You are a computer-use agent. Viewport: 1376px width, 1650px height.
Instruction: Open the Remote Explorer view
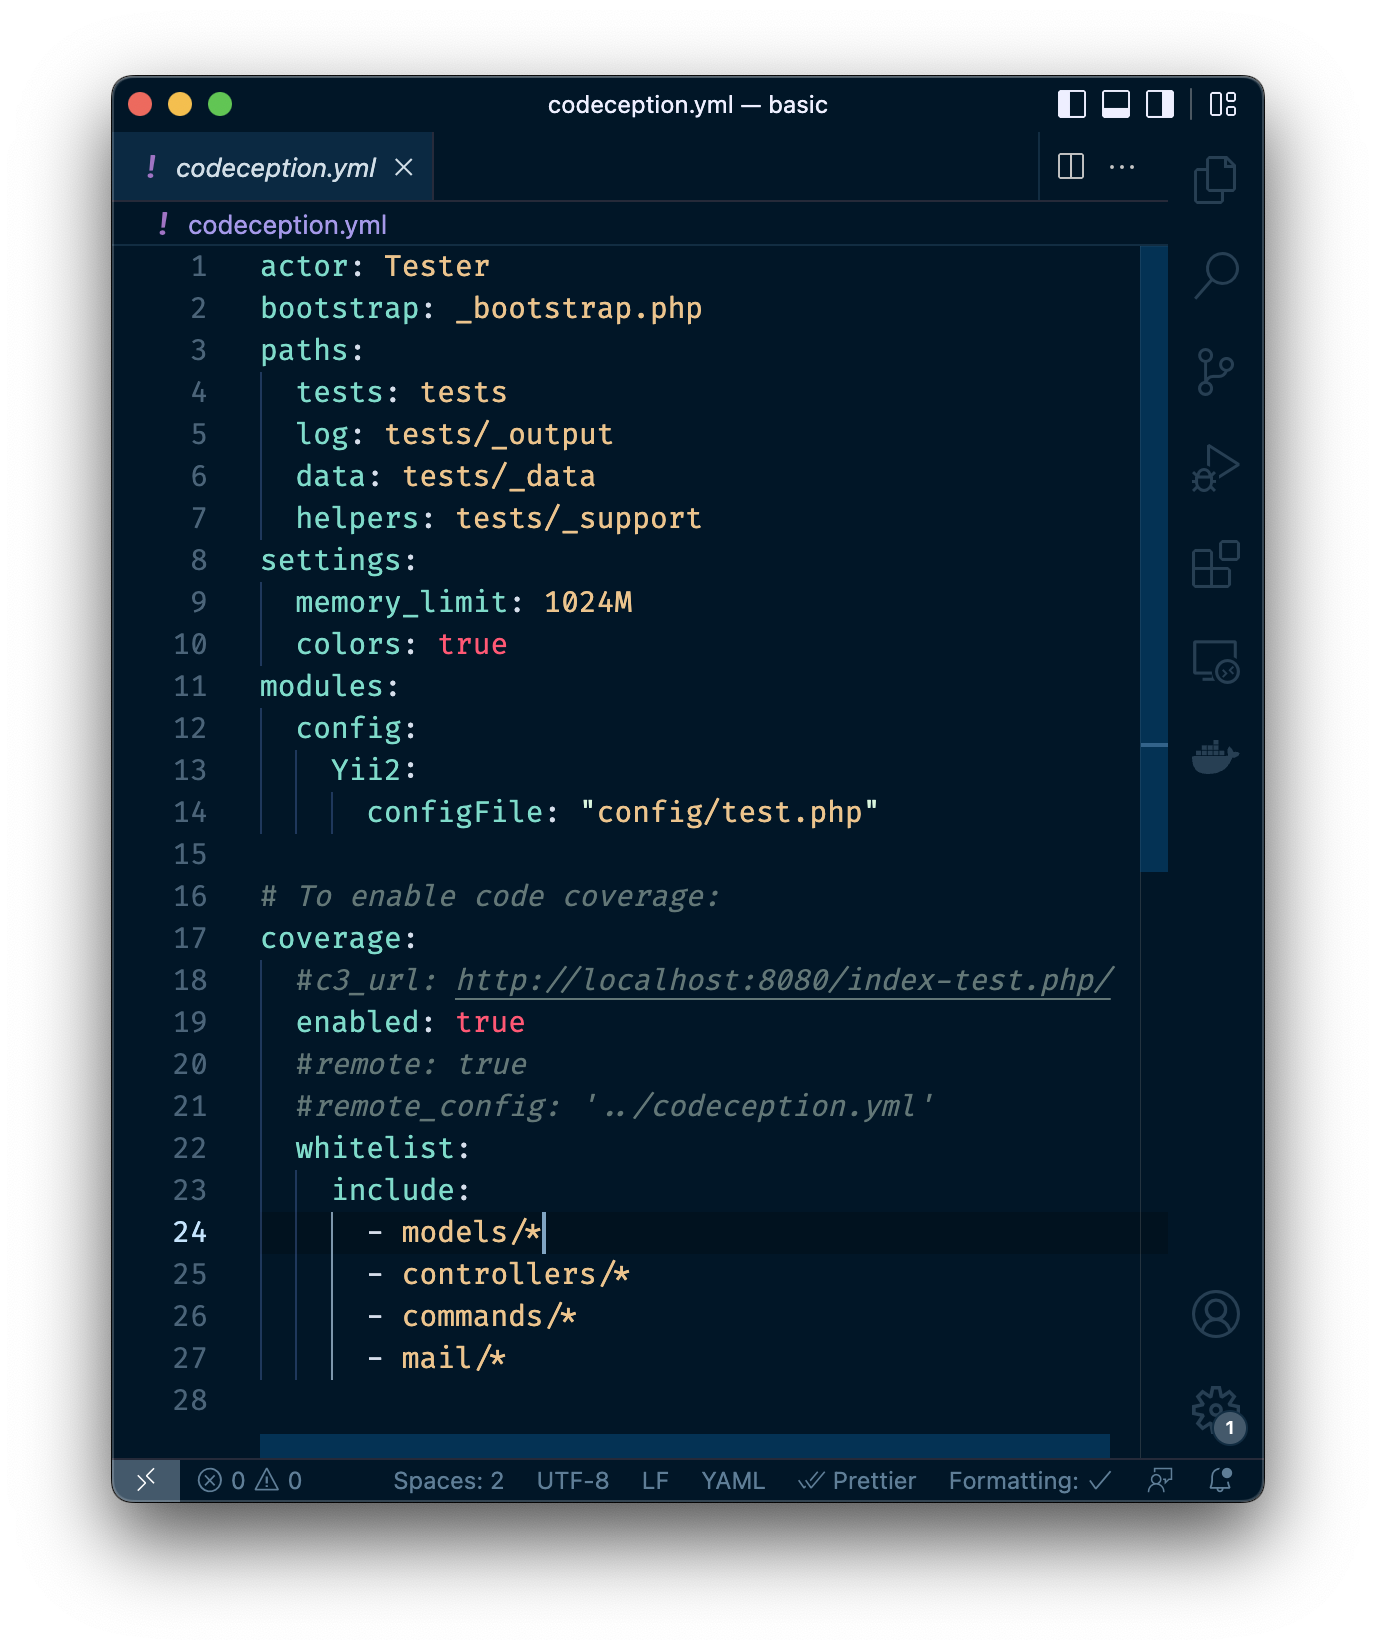pyautogui.click(x=1215, y=661)
